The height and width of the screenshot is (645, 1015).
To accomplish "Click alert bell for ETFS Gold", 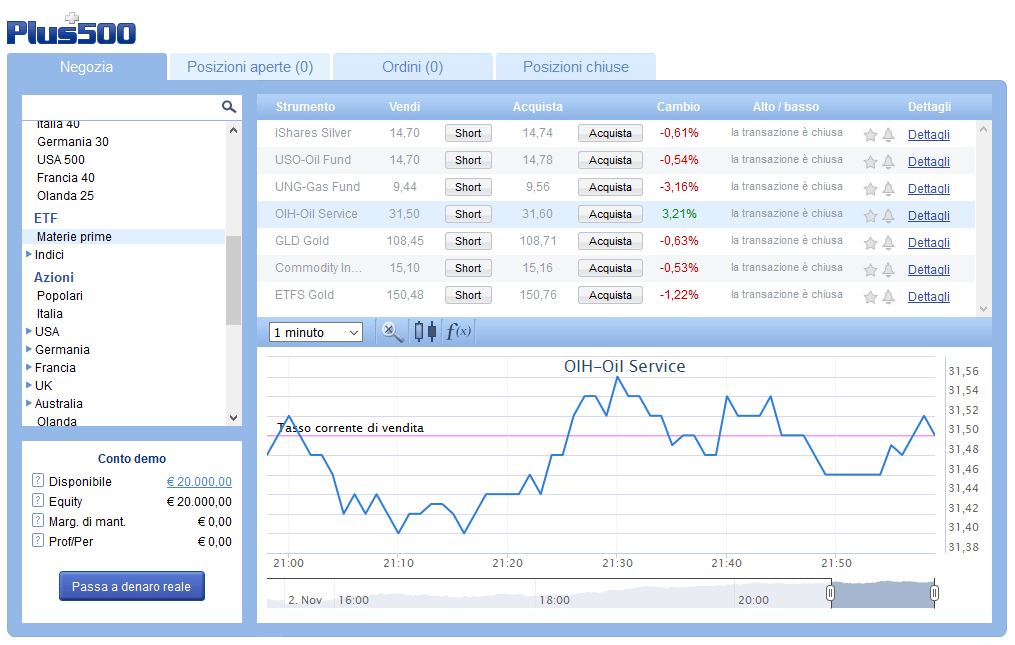I will 888,297.
